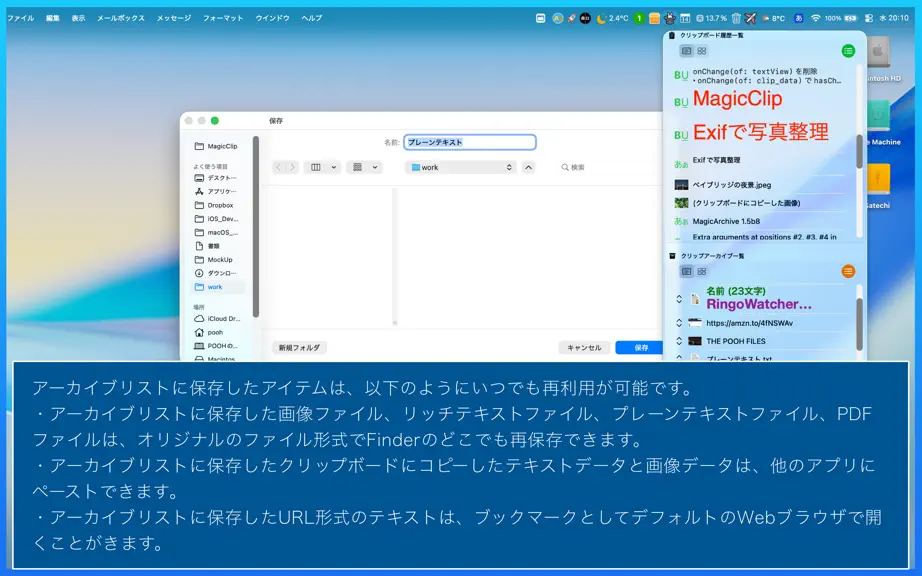This screenshot has width=922, height=576.
Task: Select work folder in sidebar
Action: point(216,287)
